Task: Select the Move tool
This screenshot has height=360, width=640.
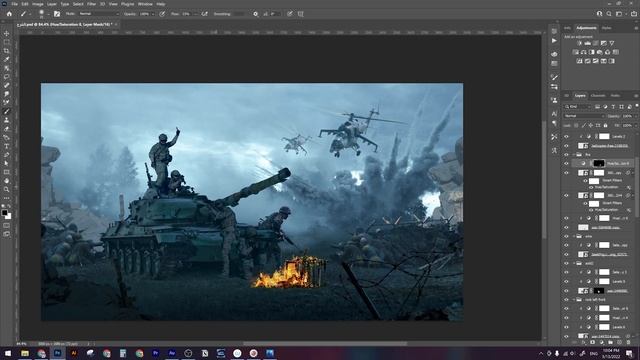Action: [x=7, y=33]
